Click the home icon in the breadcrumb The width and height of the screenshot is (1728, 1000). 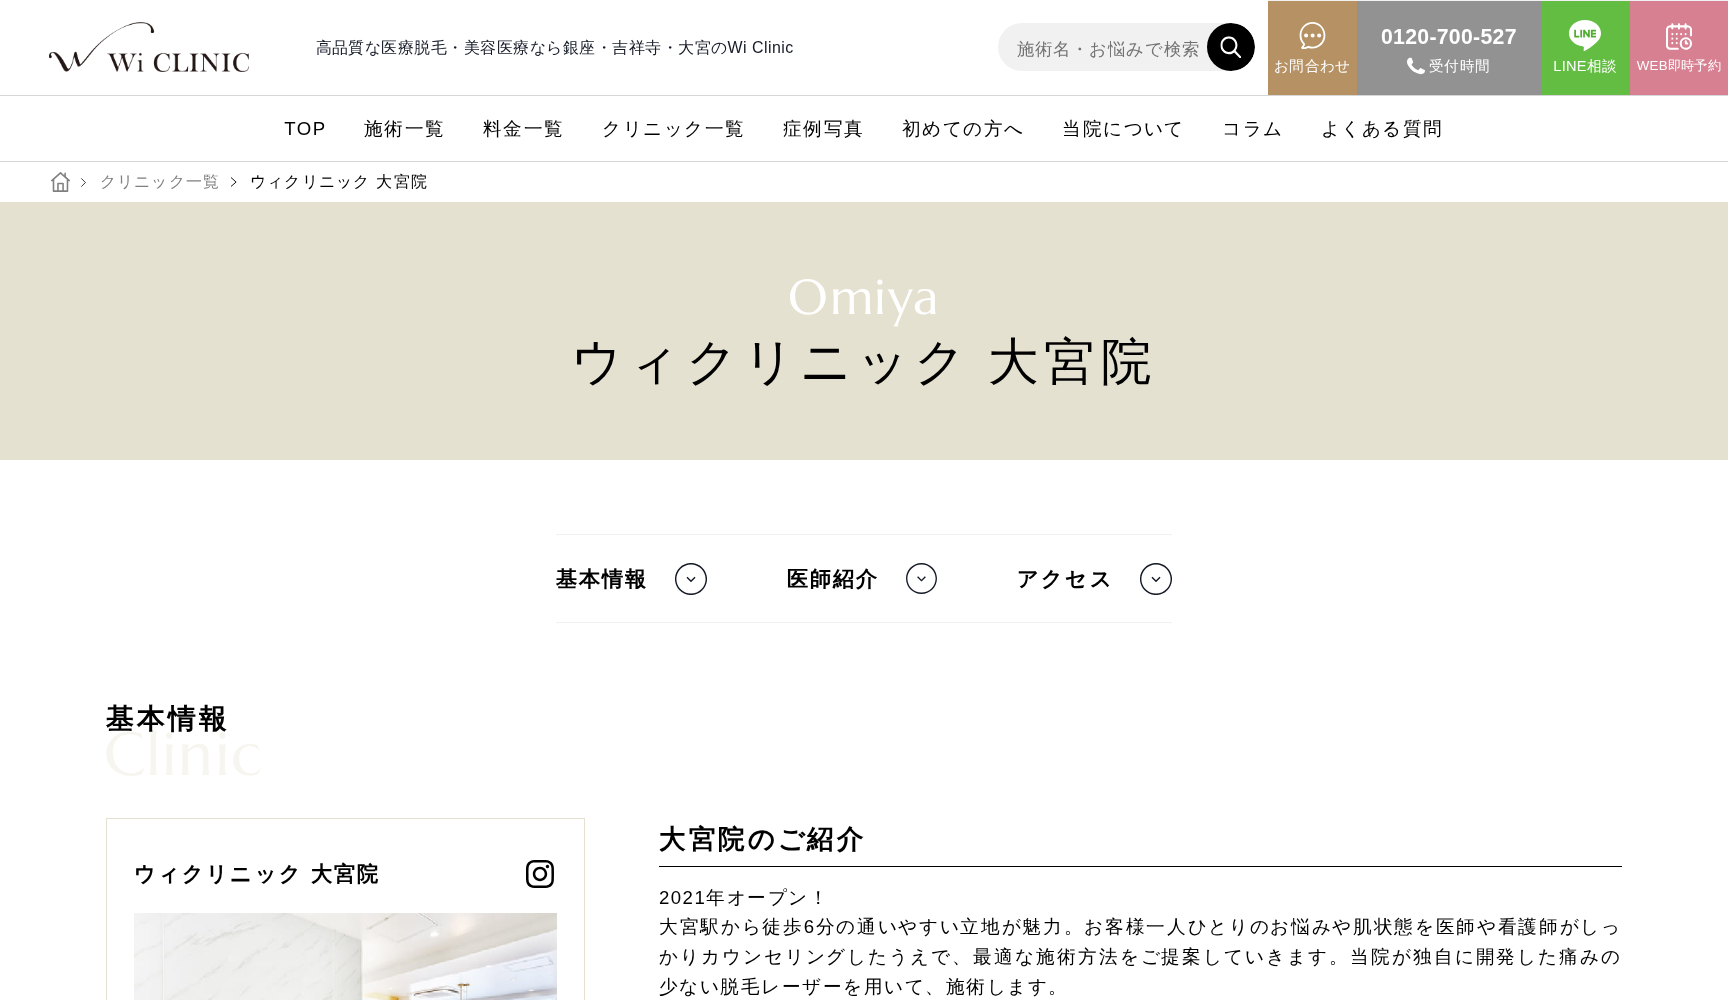61,181
